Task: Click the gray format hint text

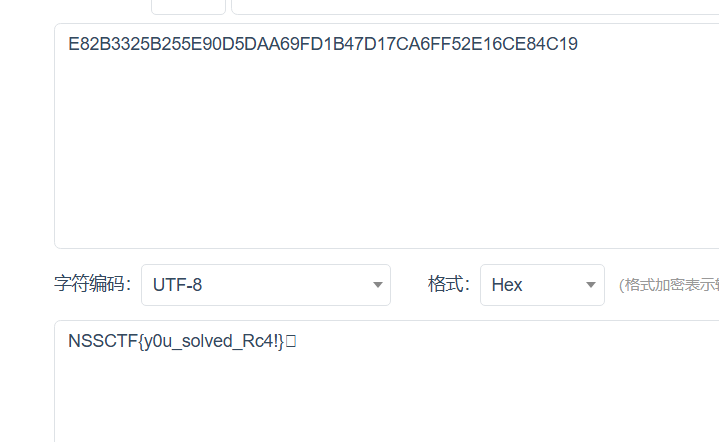Action: 668,285
